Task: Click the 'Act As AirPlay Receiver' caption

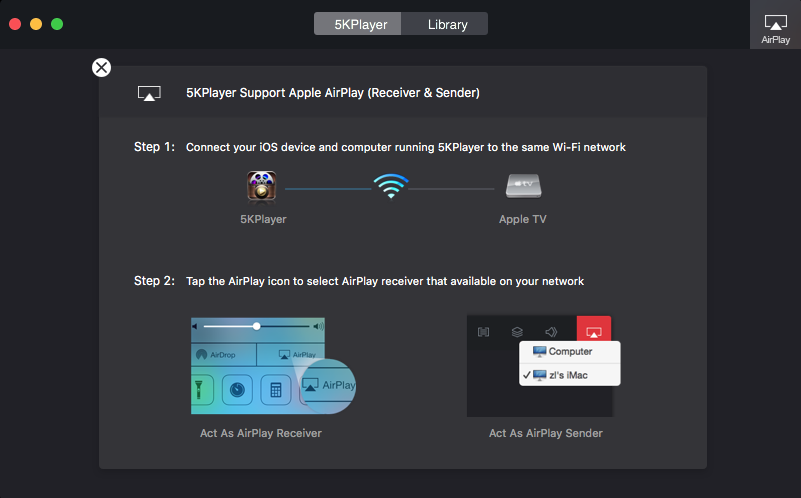Action: click(x=261, y=433)
